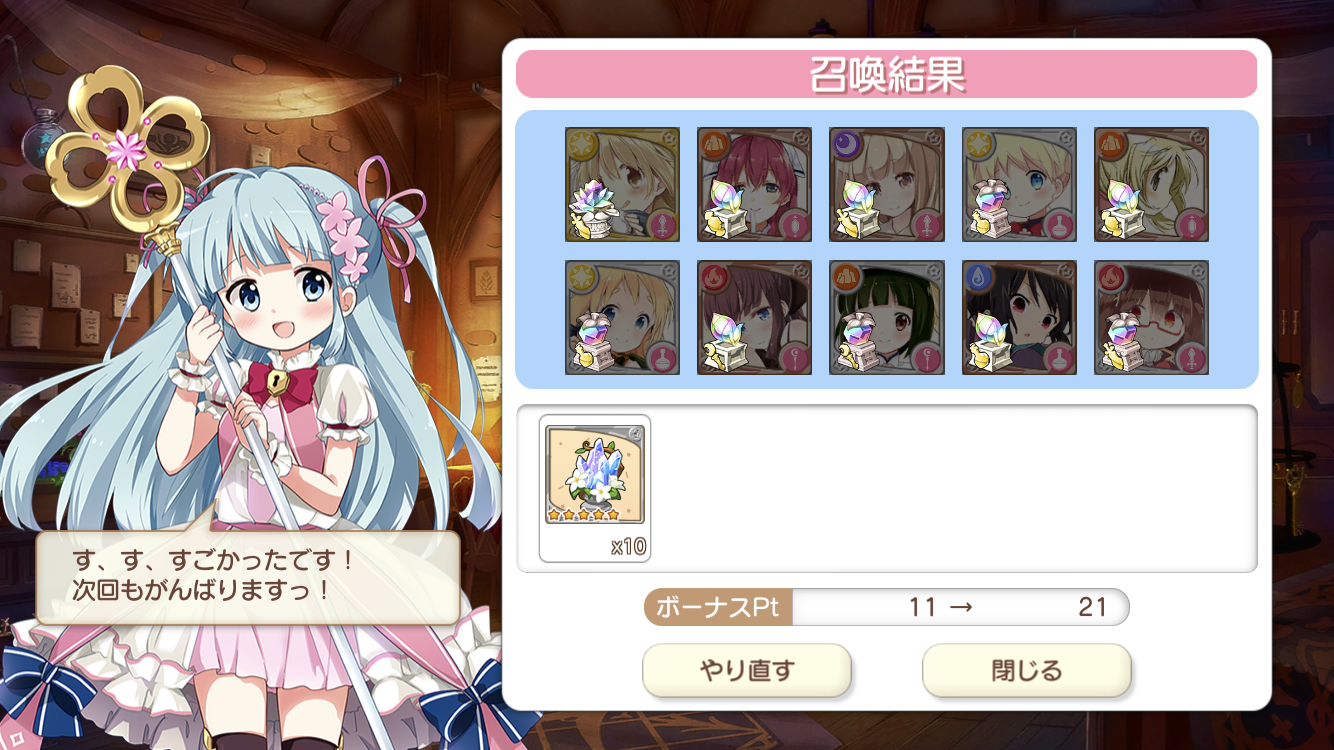Tap the water drop element icon on black-haired card

pos(978,276)
